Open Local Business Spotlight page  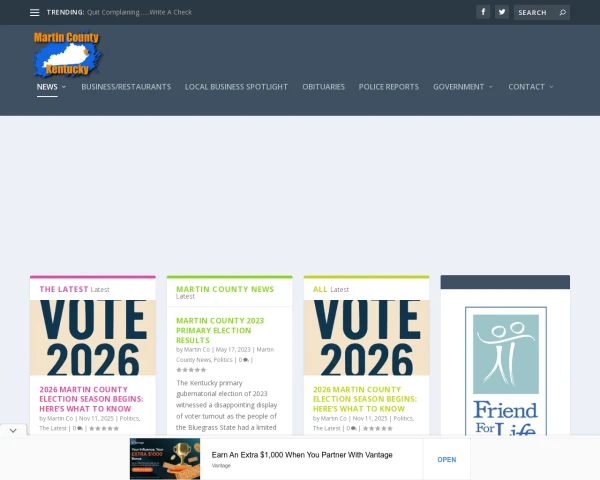coord(236,87)
